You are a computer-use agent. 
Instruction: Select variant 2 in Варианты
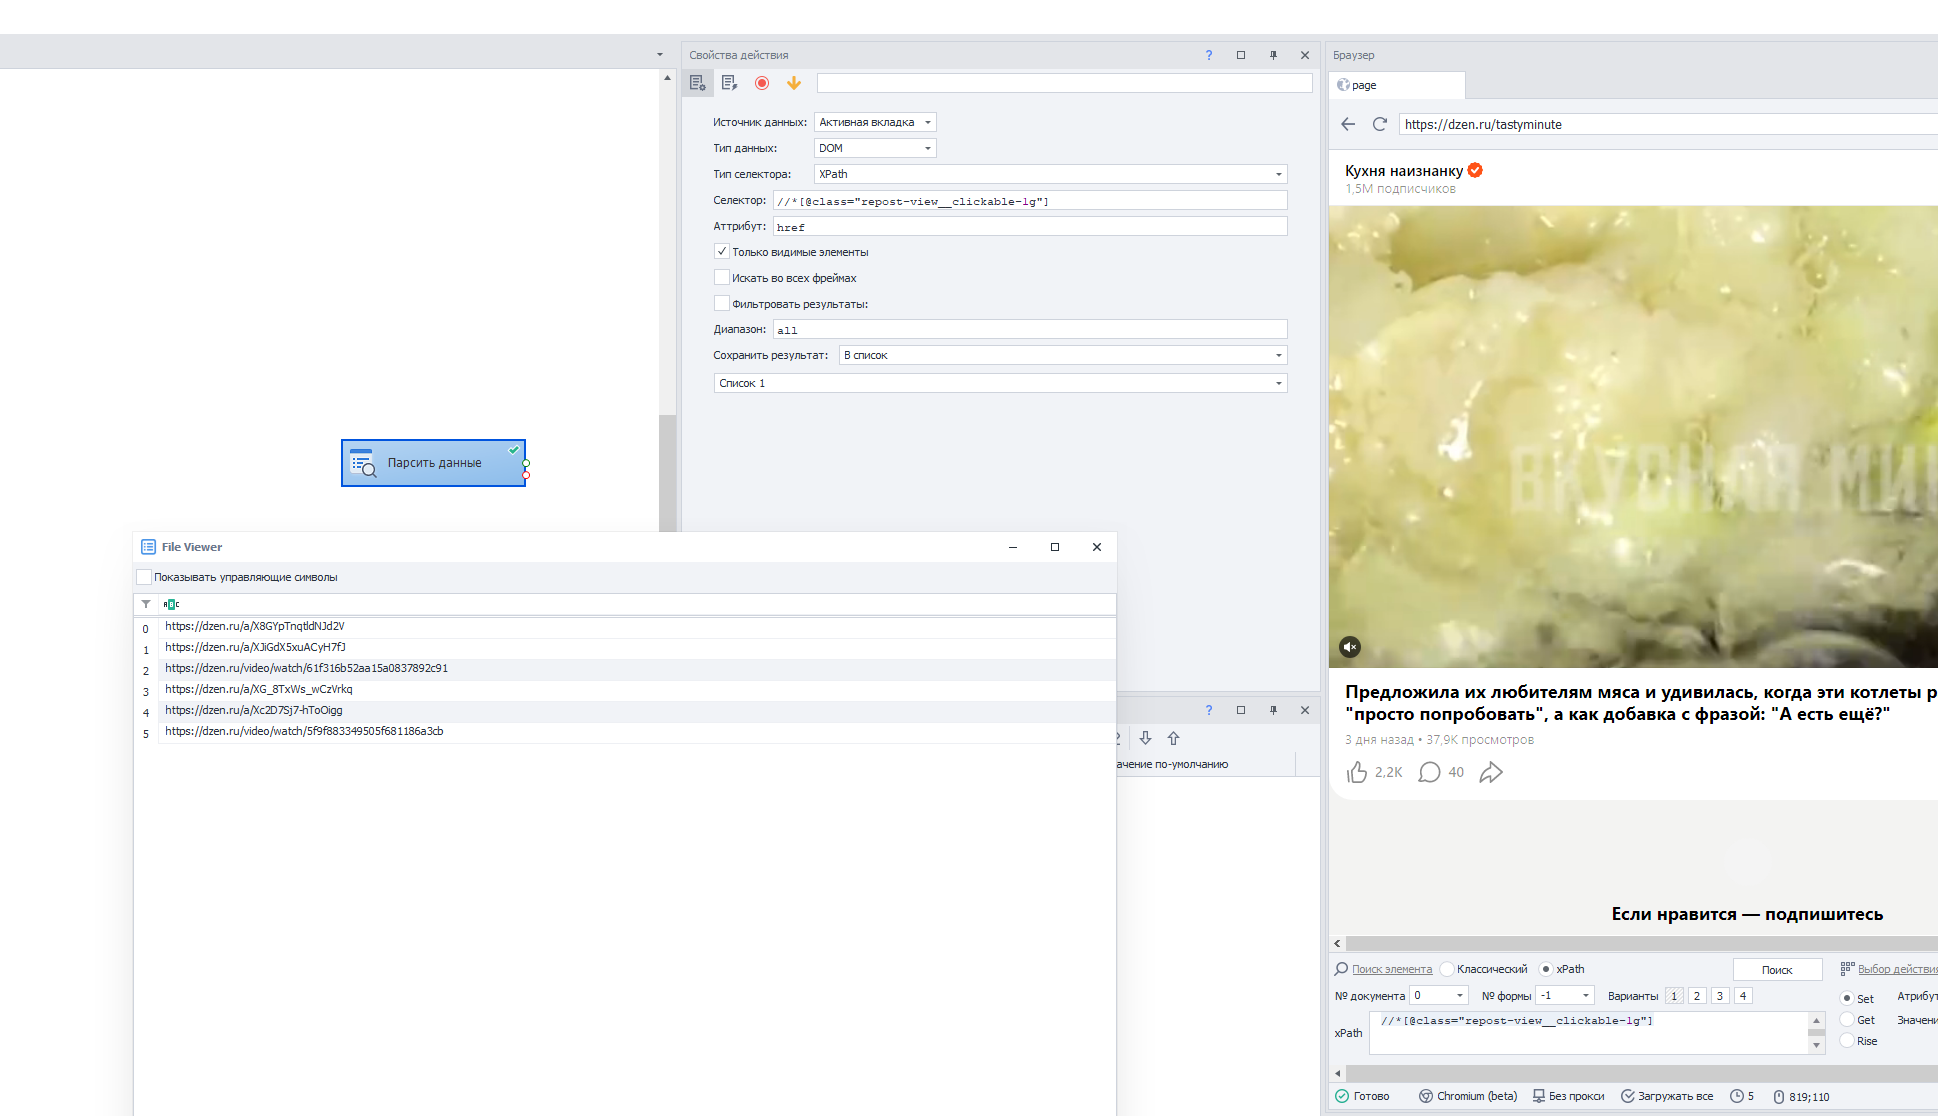[1697, 996]
